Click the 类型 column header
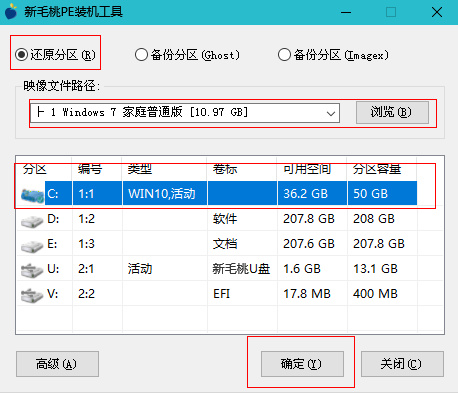 pos(140,169)
